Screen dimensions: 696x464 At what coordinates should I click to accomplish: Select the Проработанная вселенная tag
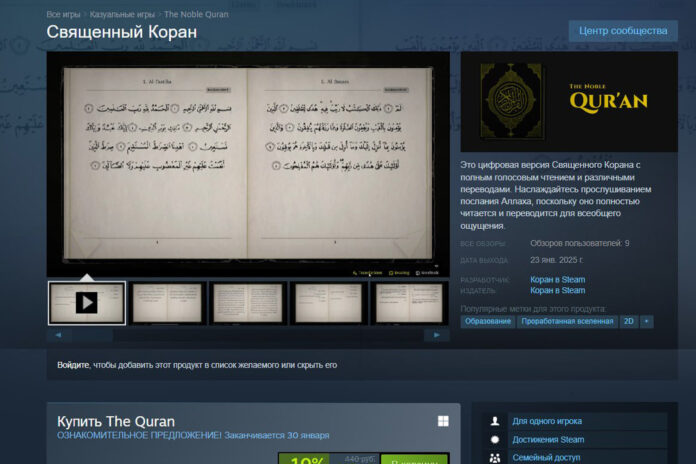click(567, 322)
